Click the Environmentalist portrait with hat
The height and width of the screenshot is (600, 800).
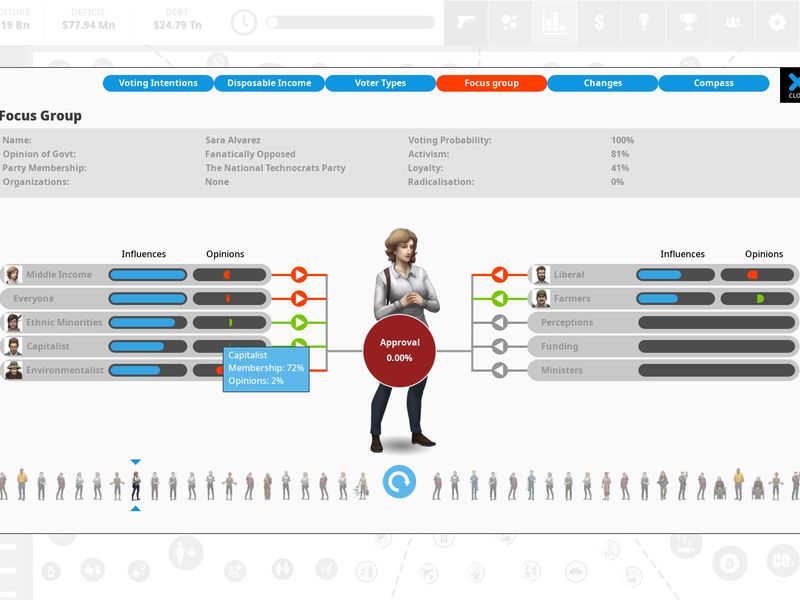(13, 370)
